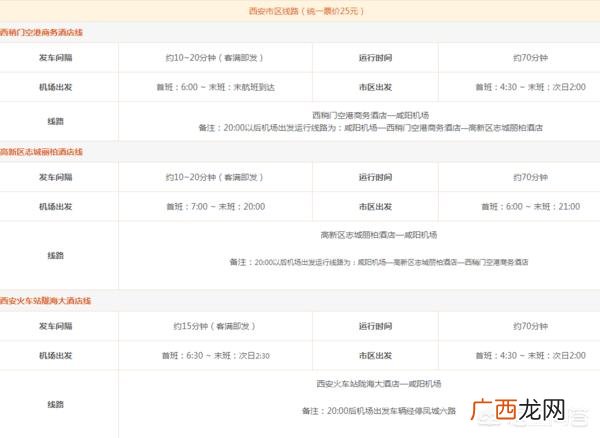Click the header 西安市区线路（统一票价25元）
The height and width of the screenshot is (438, 600).
306,11
